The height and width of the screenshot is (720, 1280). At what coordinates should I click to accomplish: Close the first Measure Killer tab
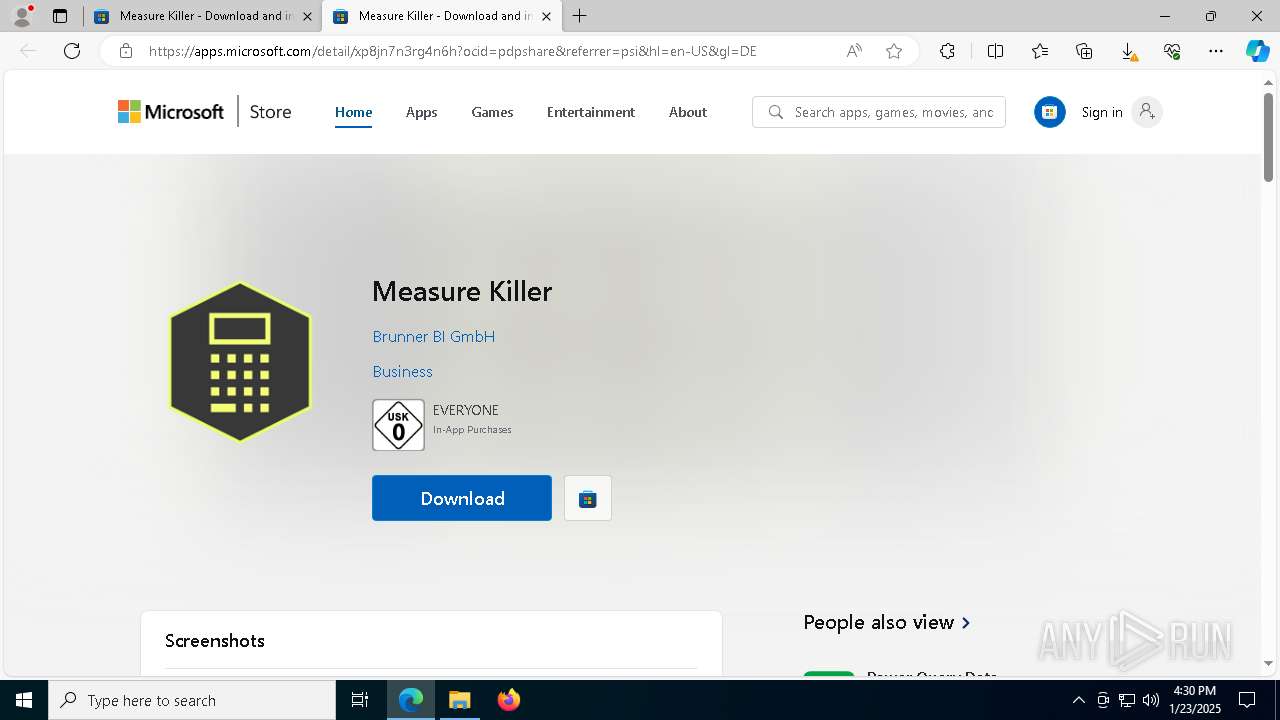tap(307, 16)
